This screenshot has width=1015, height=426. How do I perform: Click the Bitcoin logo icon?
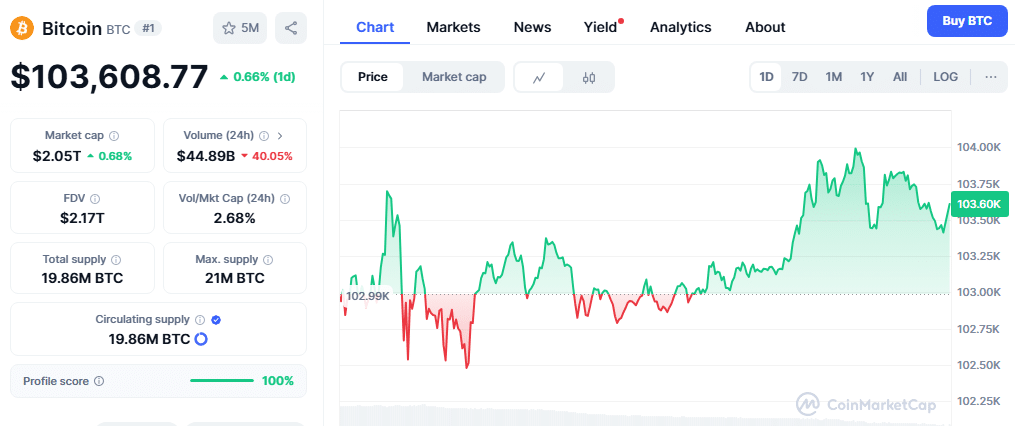tap(22, 28)
